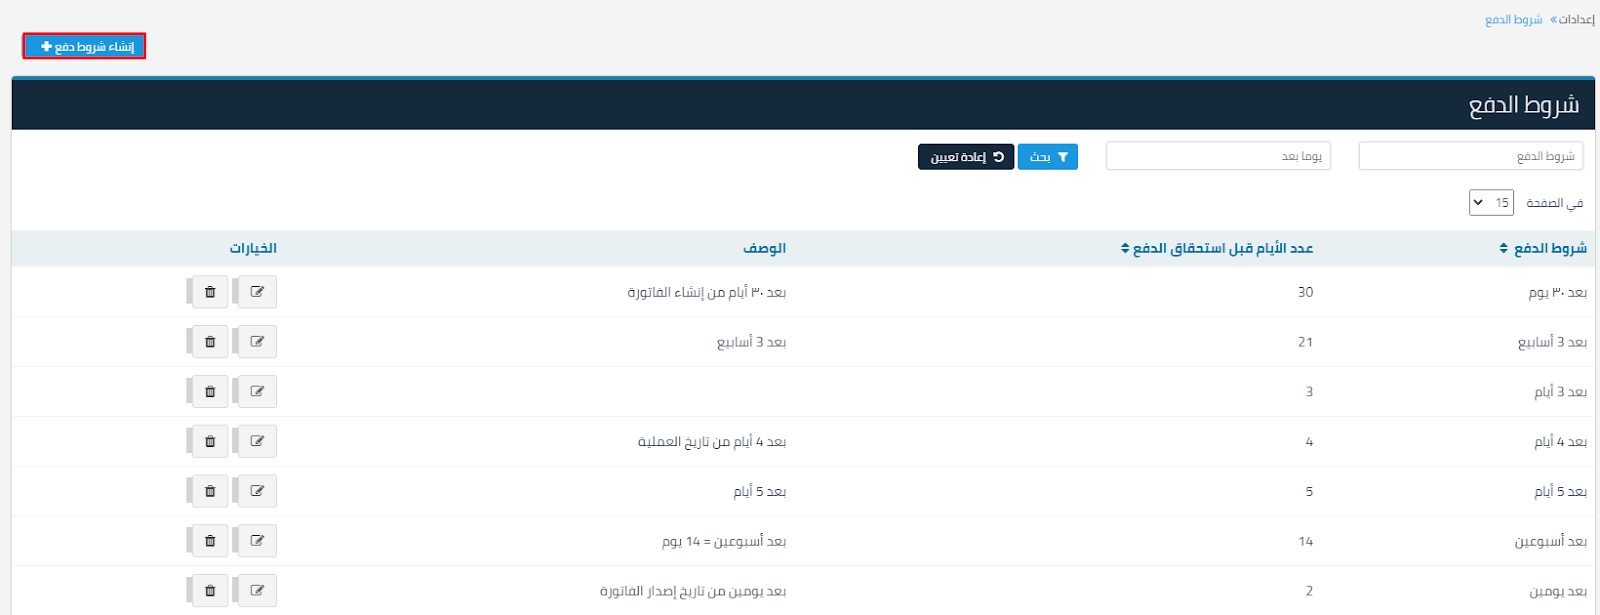Image resolution: width=1600 pixels, height=615 pixels.
Task: Click the edit icon for بعد ٣٠ يوم row
Action: (x=257, y=292)
